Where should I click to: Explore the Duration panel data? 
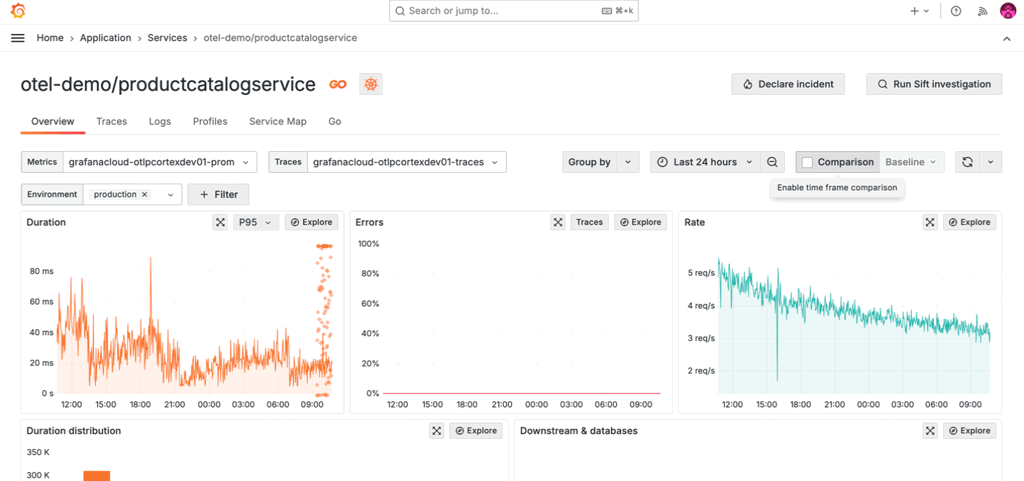(x=312, y=222)
